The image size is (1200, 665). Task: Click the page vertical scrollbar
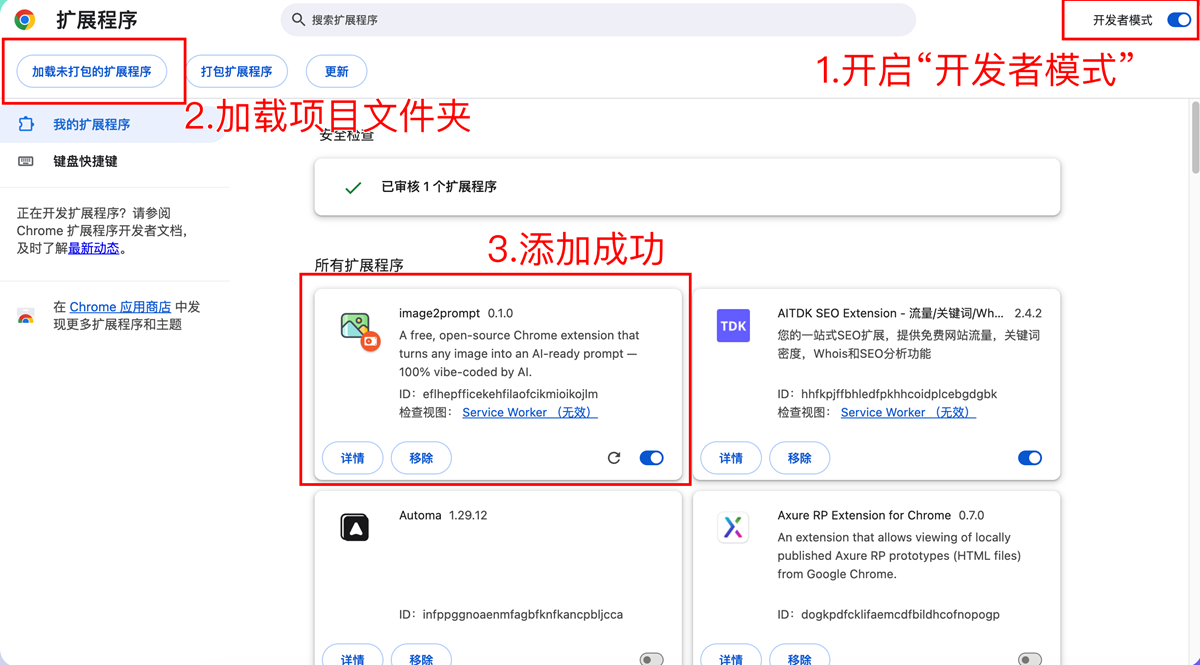[1194, 140]
